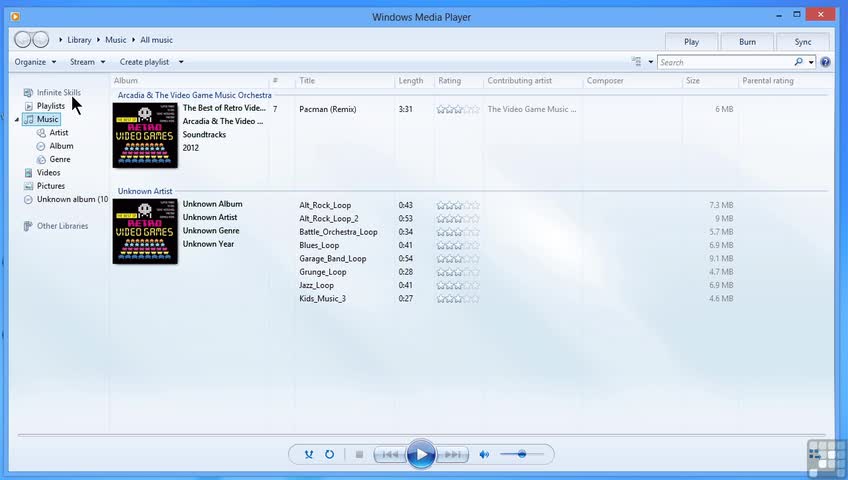Image resolution: width=848 pixels, height=480 pixels.
Task: Open the Help icon
Action: click(825, 62)
